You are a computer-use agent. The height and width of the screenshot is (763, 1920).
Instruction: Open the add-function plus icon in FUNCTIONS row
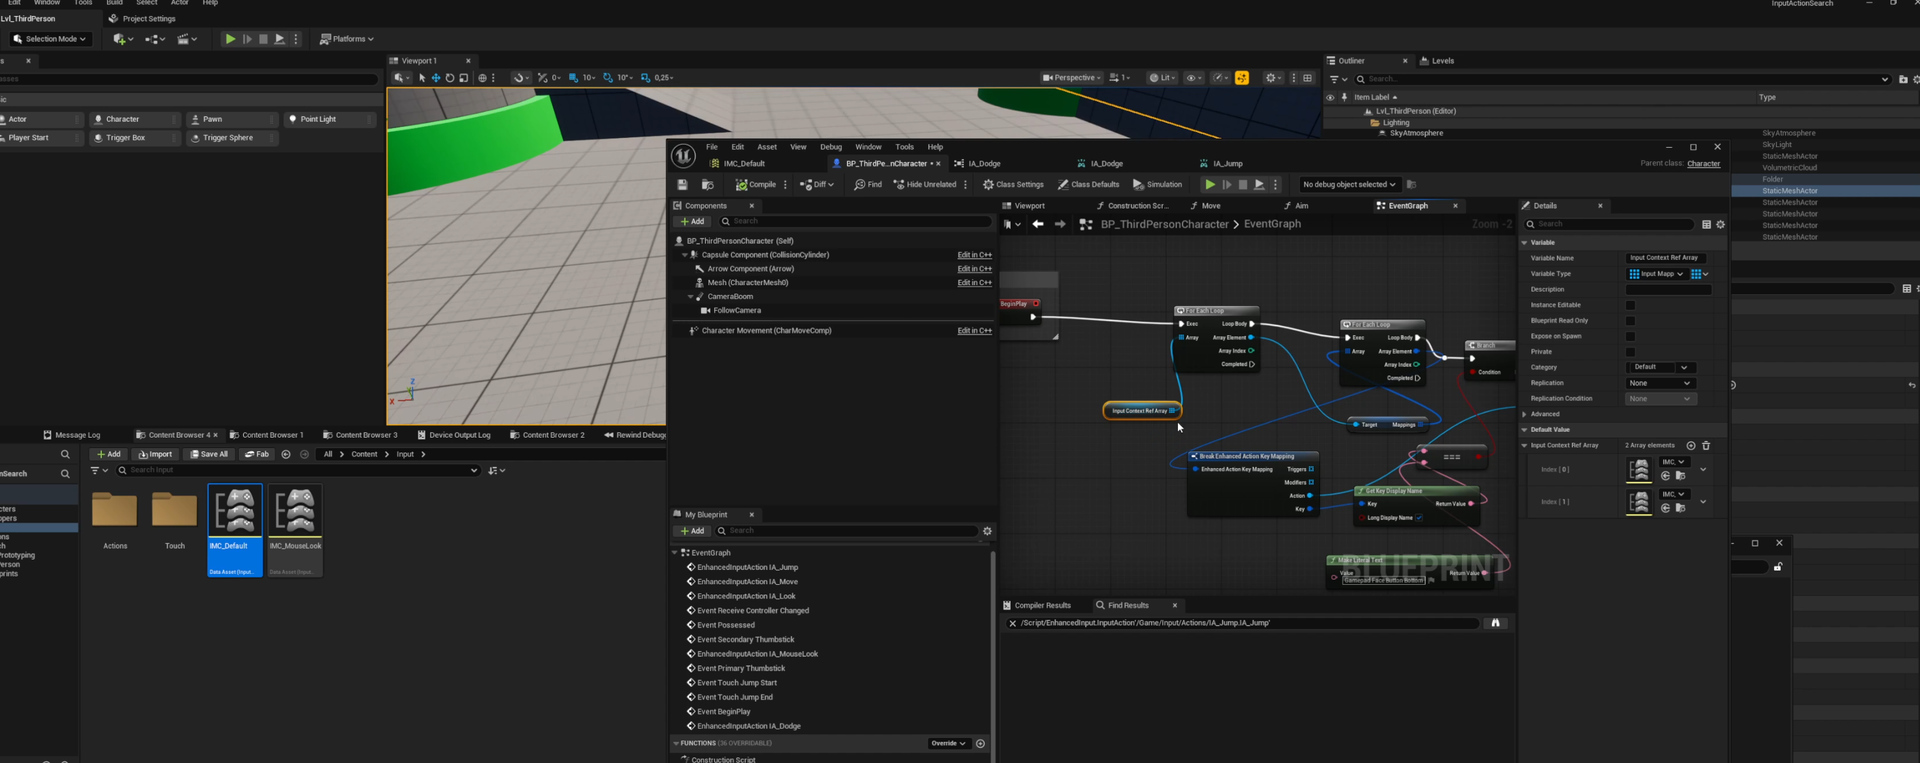980,743
